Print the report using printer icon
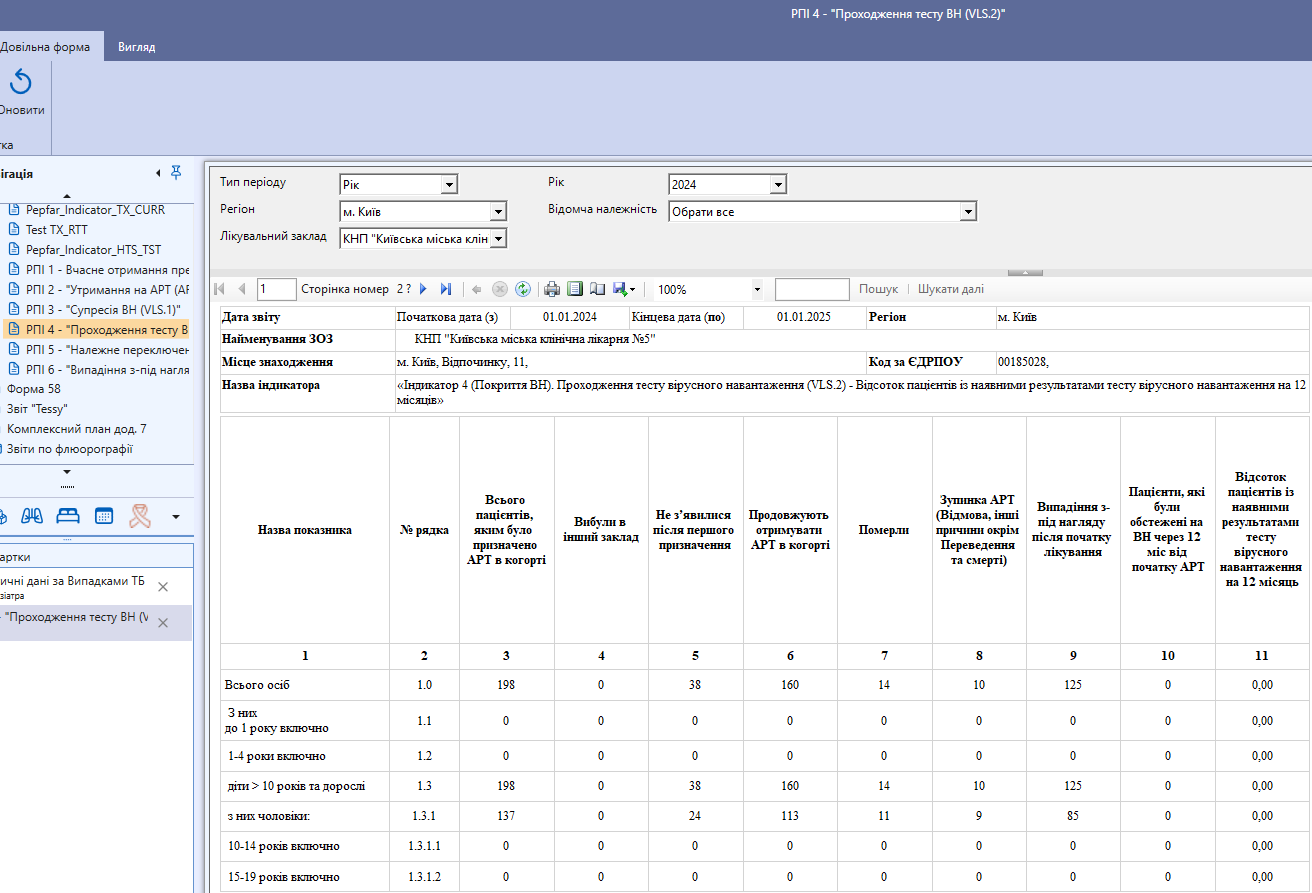The width and height of the screenshot is (1312, 893). (552, 289)
